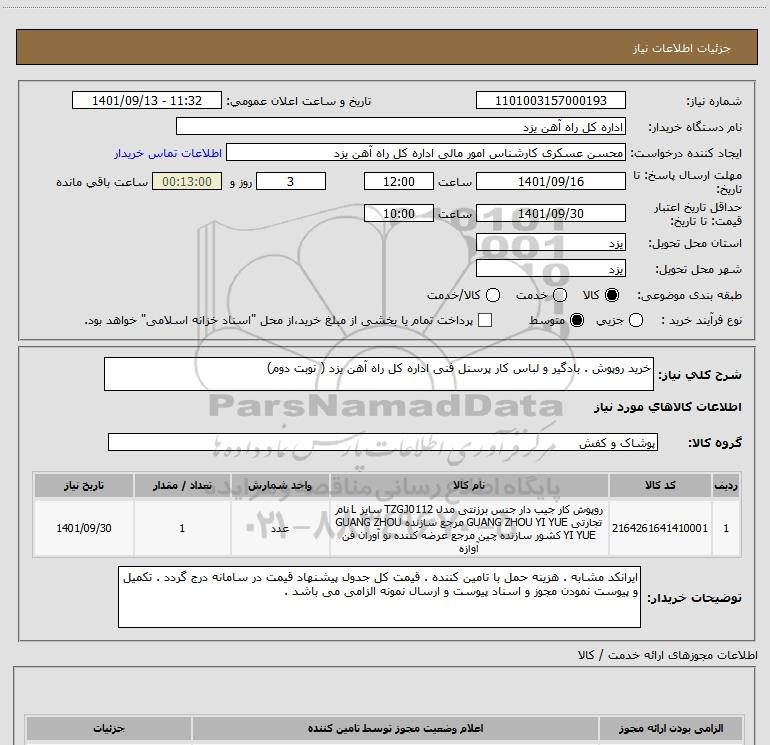This screenshot has width=770, height=745.
Task: Click the response deadline time 12:00 field
Action: point(399,181)
